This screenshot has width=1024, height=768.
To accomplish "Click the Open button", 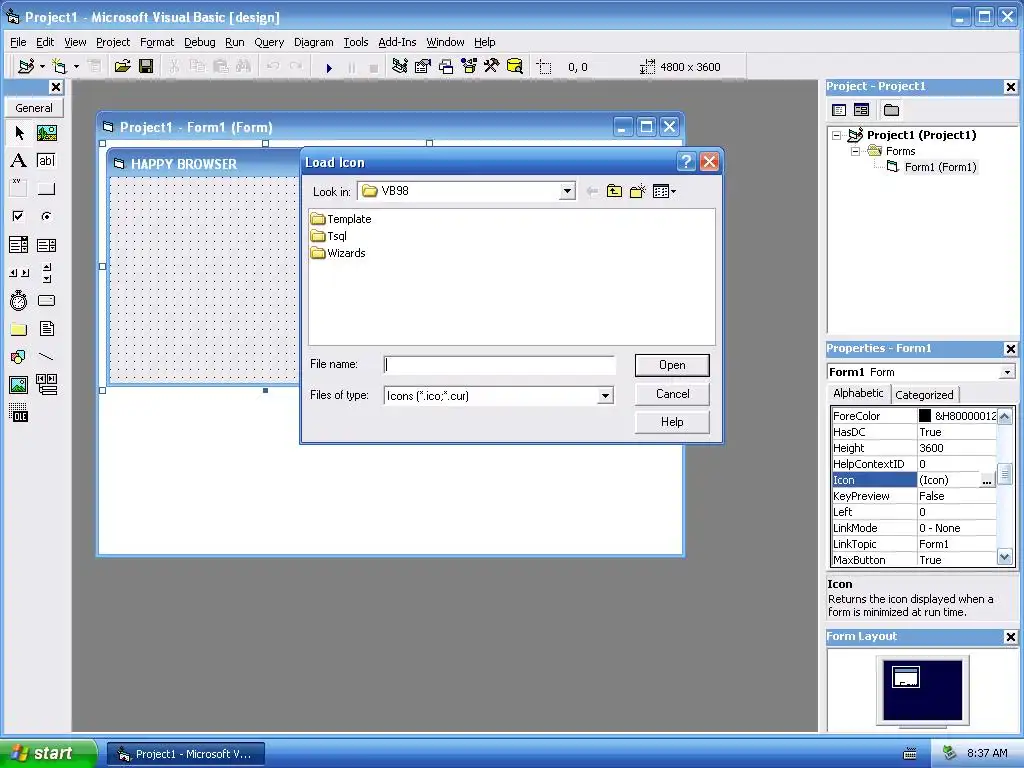I will (672, 365).
